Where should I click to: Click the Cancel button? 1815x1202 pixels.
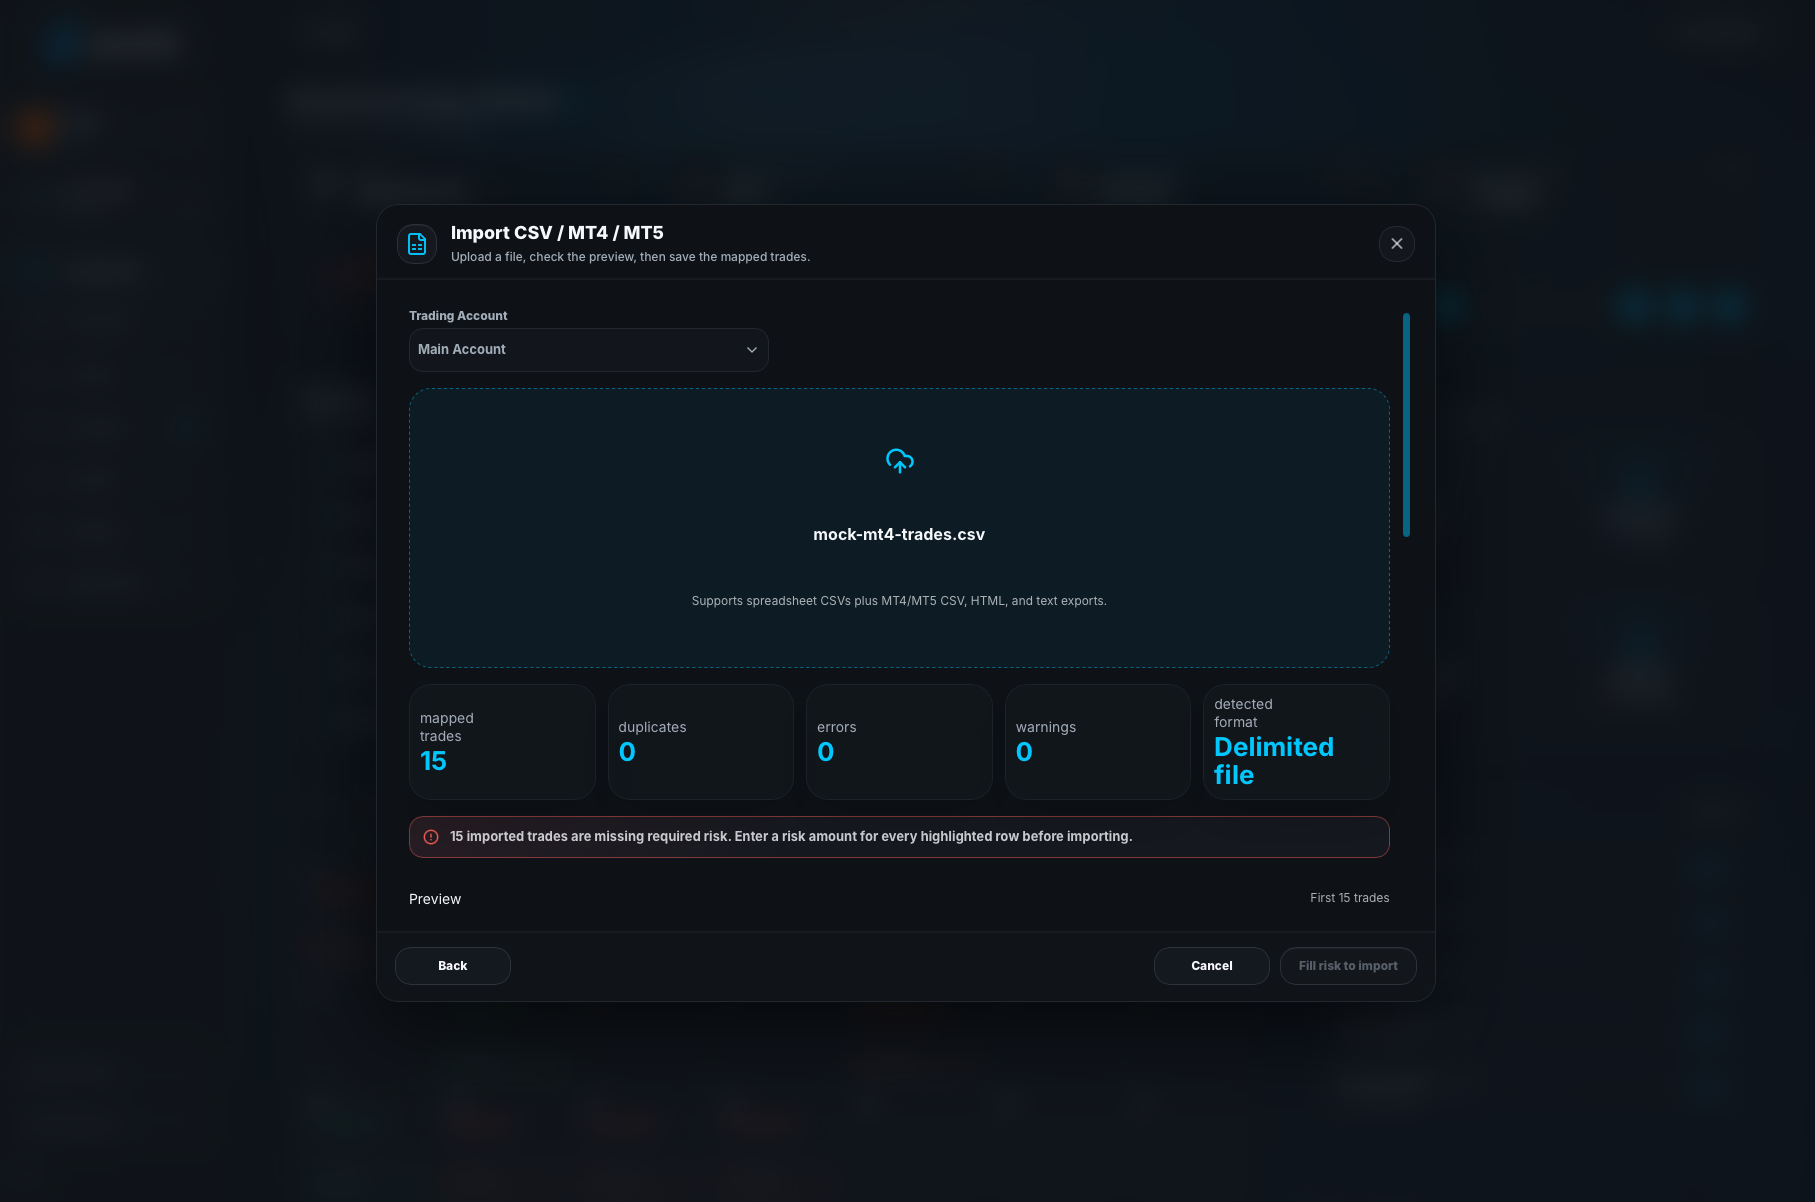1212,966
